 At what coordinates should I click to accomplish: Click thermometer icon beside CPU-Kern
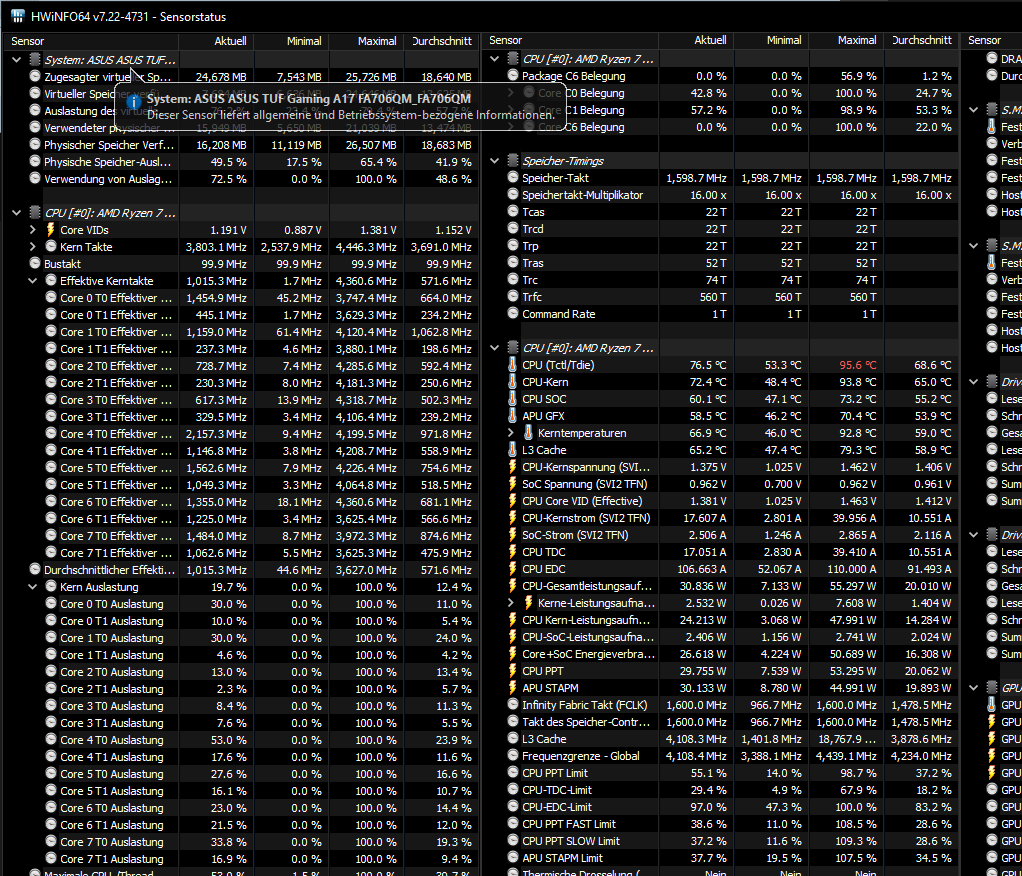pos(512,382)
